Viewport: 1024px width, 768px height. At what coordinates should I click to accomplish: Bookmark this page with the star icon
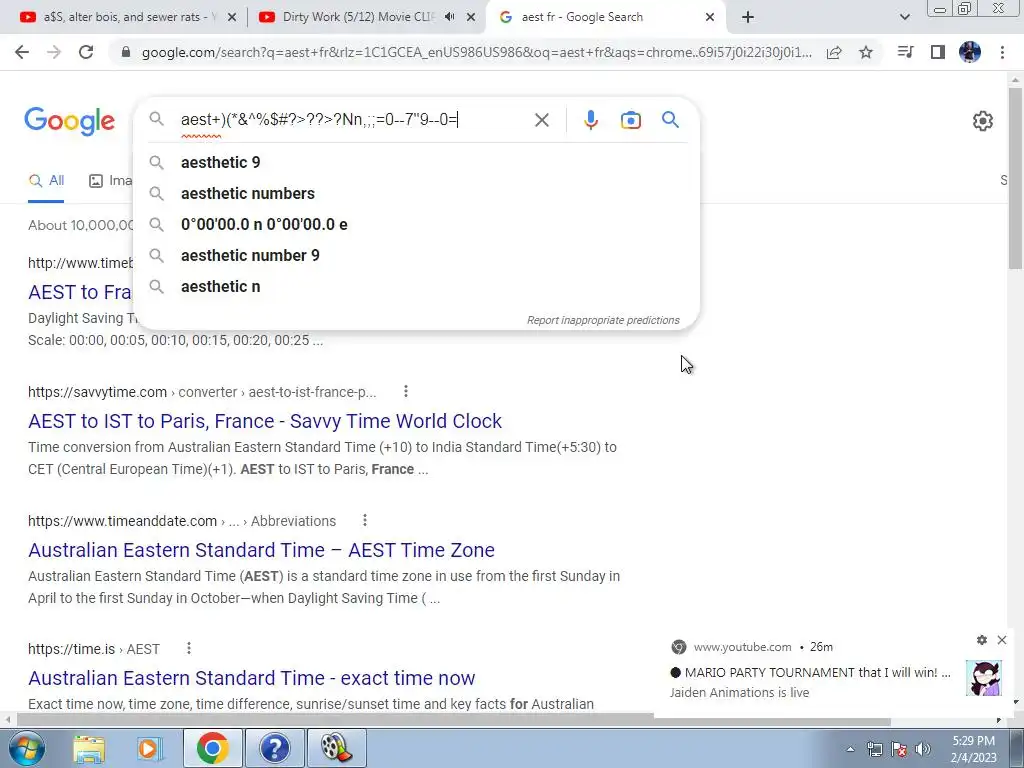click(x=866, y=52)
